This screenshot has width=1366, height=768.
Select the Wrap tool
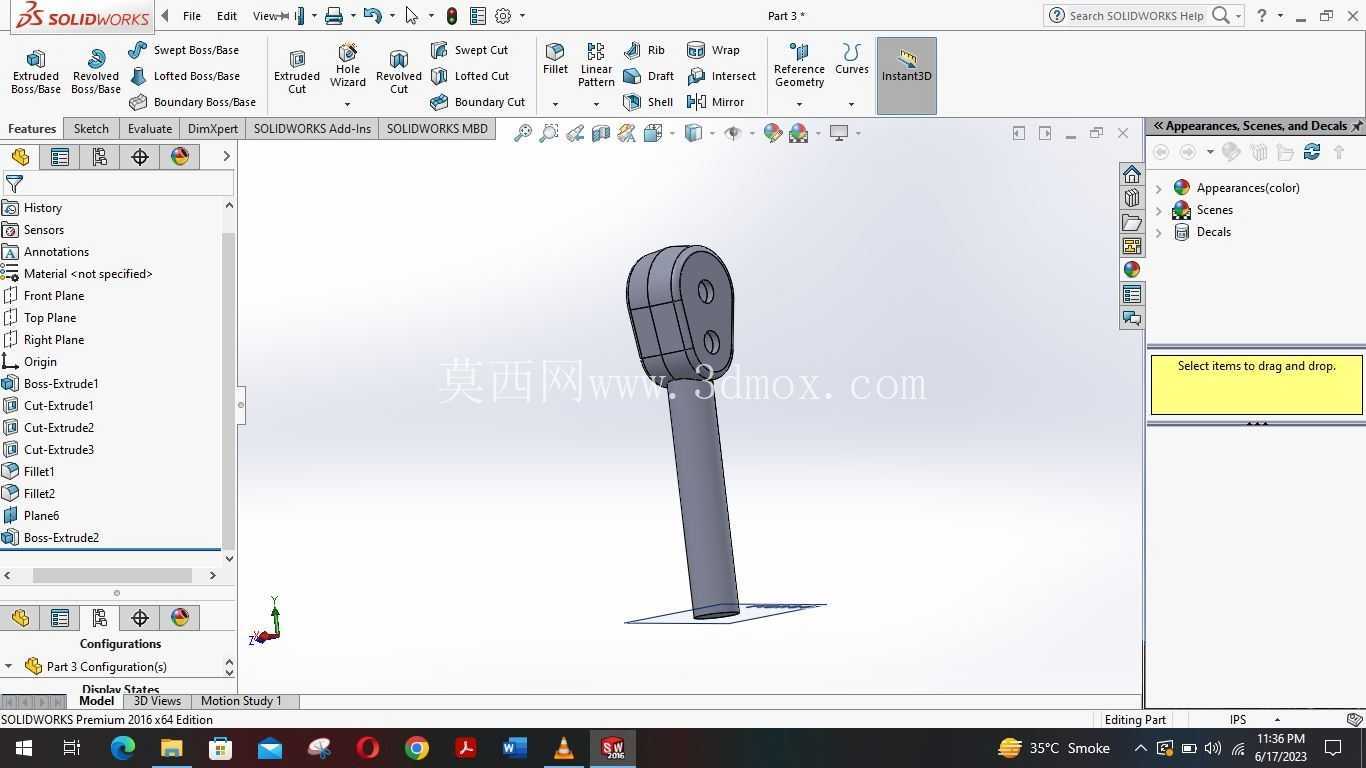click(713, 50)
